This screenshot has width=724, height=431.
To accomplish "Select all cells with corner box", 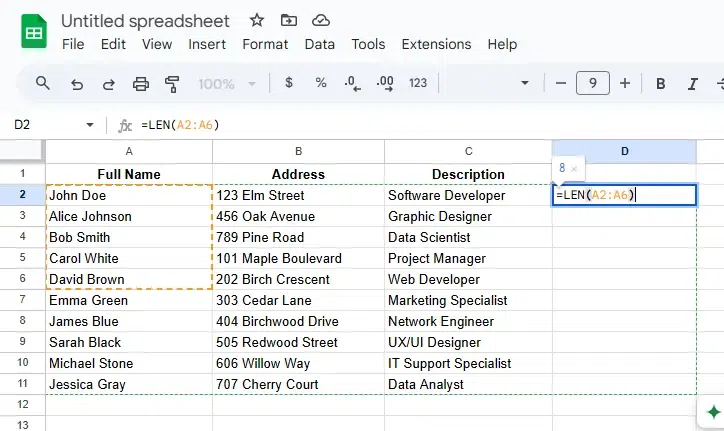I will tap(23, 152).
